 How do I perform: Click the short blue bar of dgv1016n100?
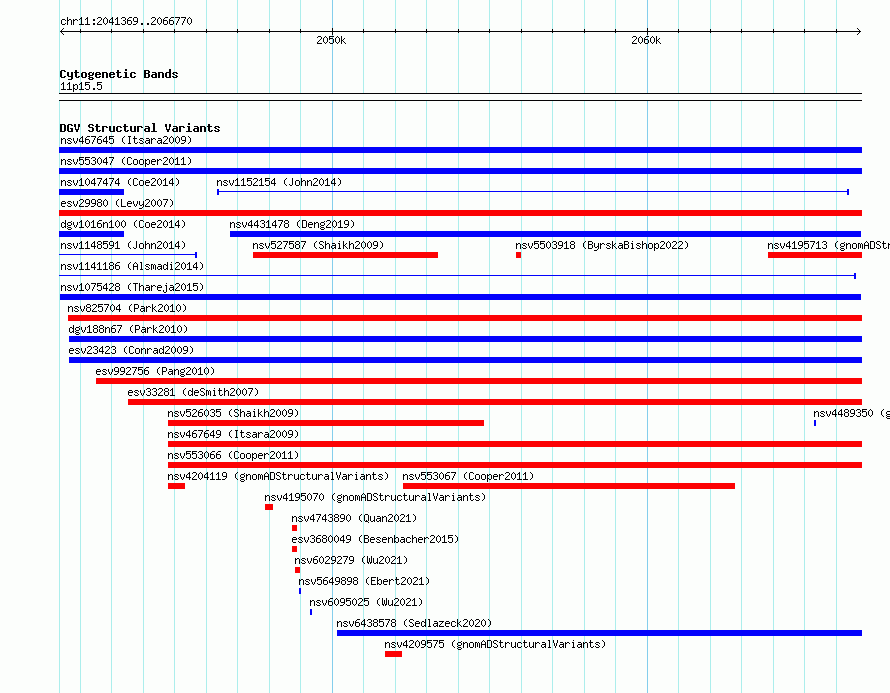click(91, 234)
